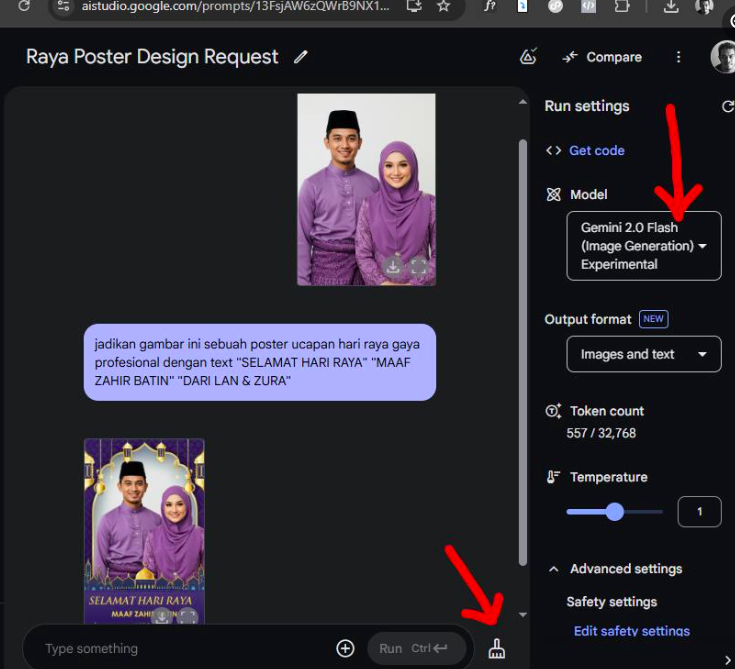Add media with the plus circle icon
Screen dimensions: 735x669
click(345, 648)
